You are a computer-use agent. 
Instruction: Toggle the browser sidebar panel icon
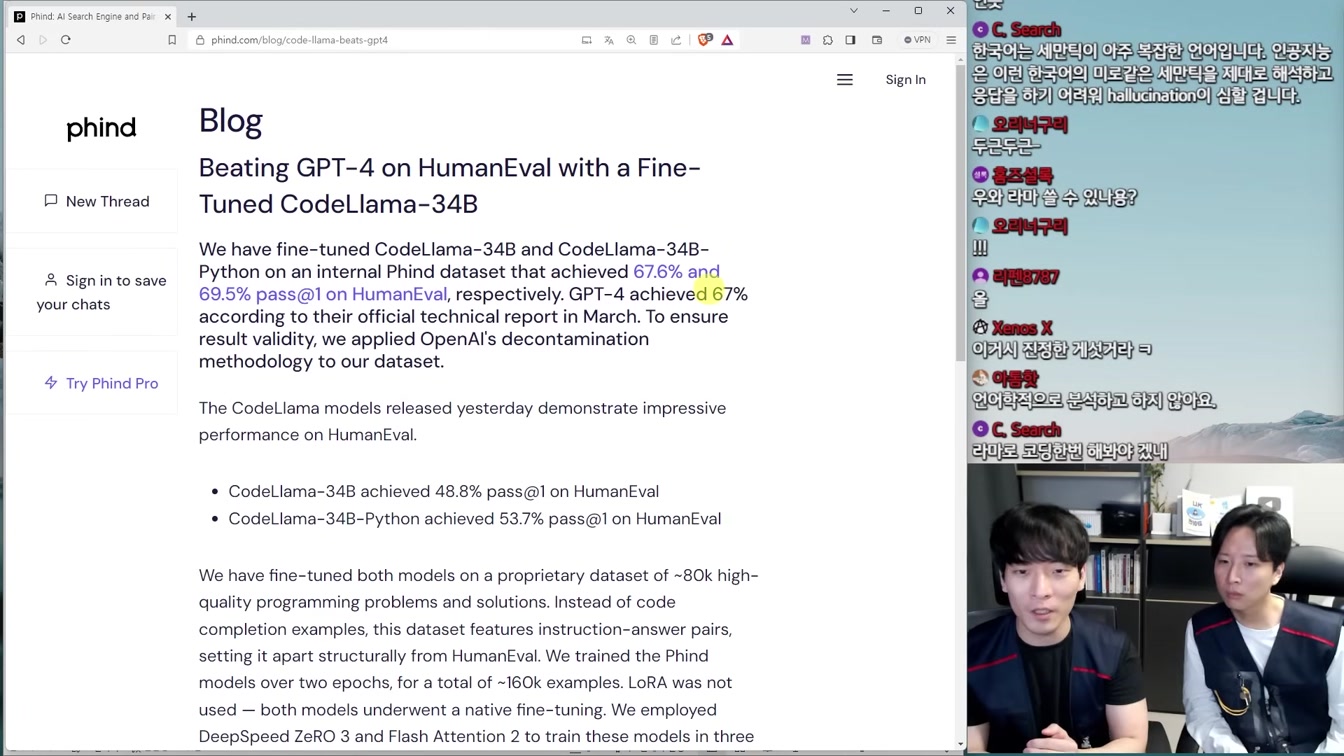pyautogui.click(x=850, y=40)
